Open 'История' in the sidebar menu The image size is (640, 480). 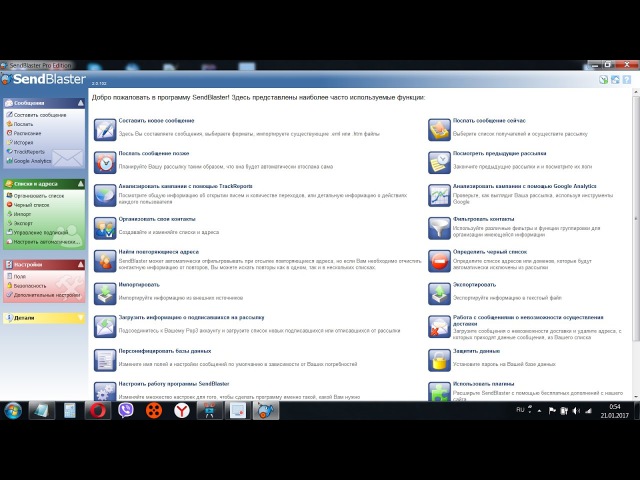click(x=23, y=142)
